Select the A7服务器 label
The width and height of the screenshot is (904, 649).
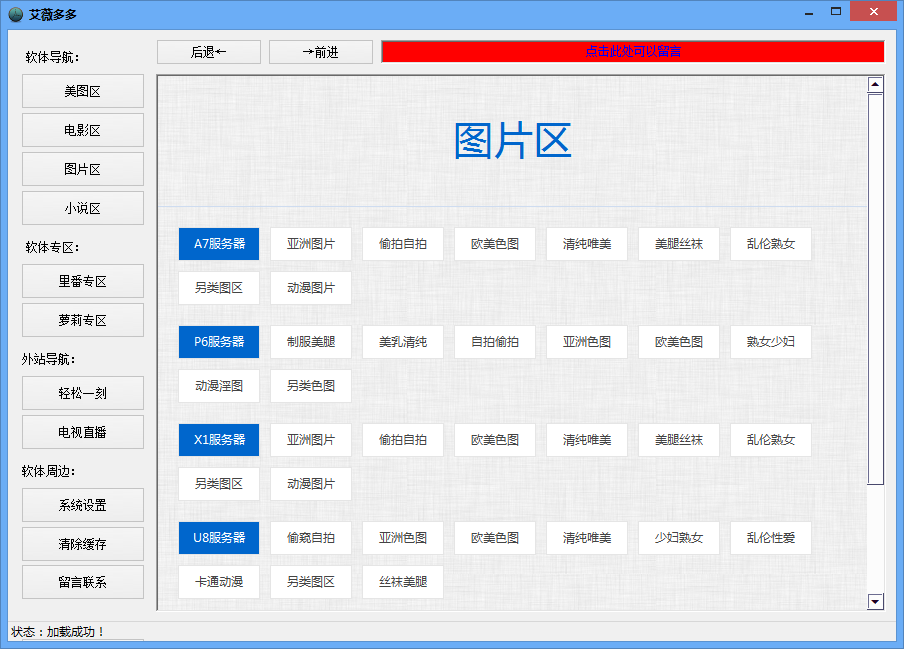click(219, 244)
